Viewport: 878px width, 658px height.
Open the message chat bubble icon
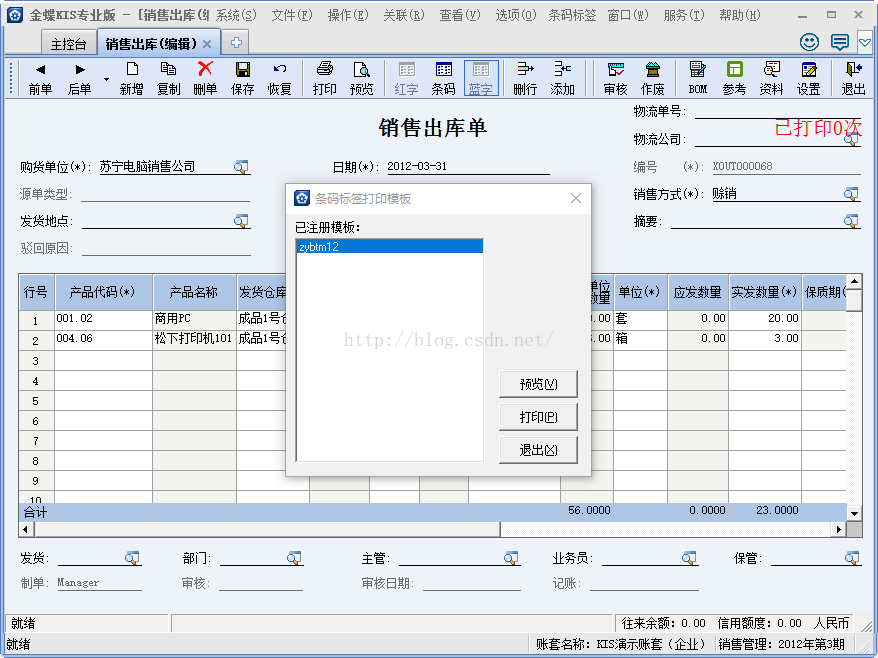(839, 42)
